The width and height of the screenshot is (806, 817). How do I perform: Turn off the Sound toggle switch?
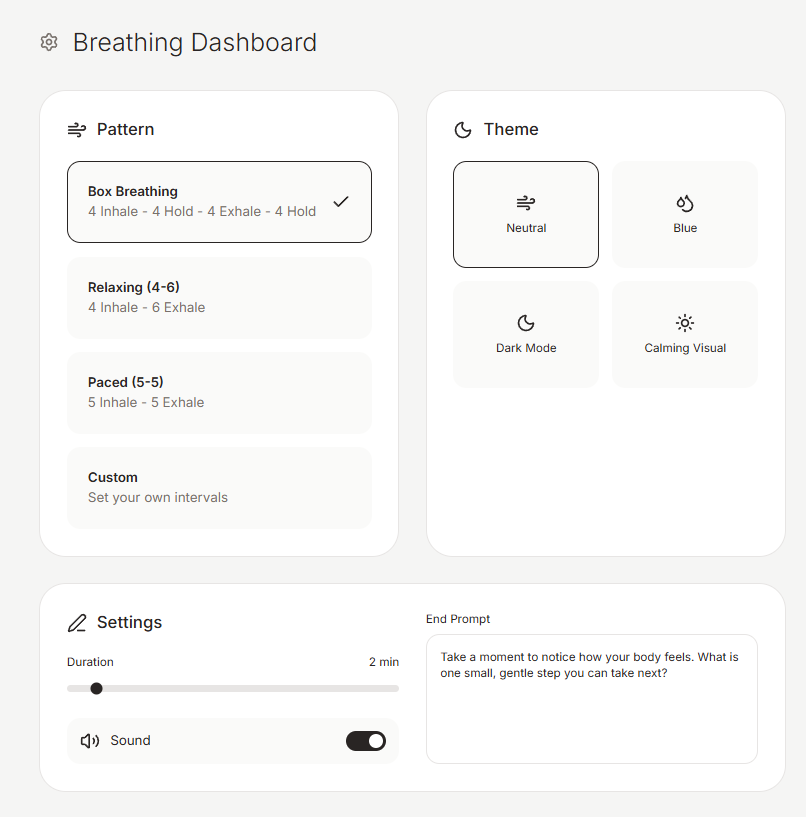[x=366, y=741]
